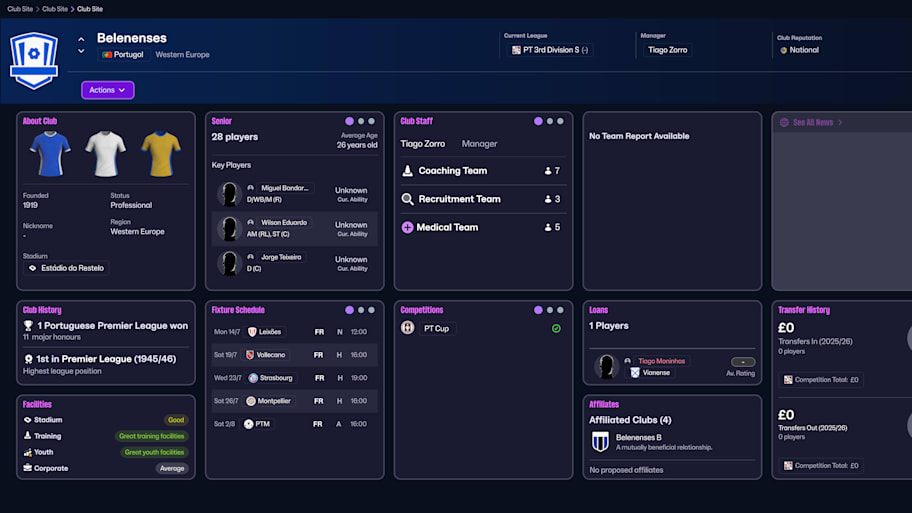Click Corporate facility icon
The width and height of the screenshot is (912, 513).
[27, 468]
